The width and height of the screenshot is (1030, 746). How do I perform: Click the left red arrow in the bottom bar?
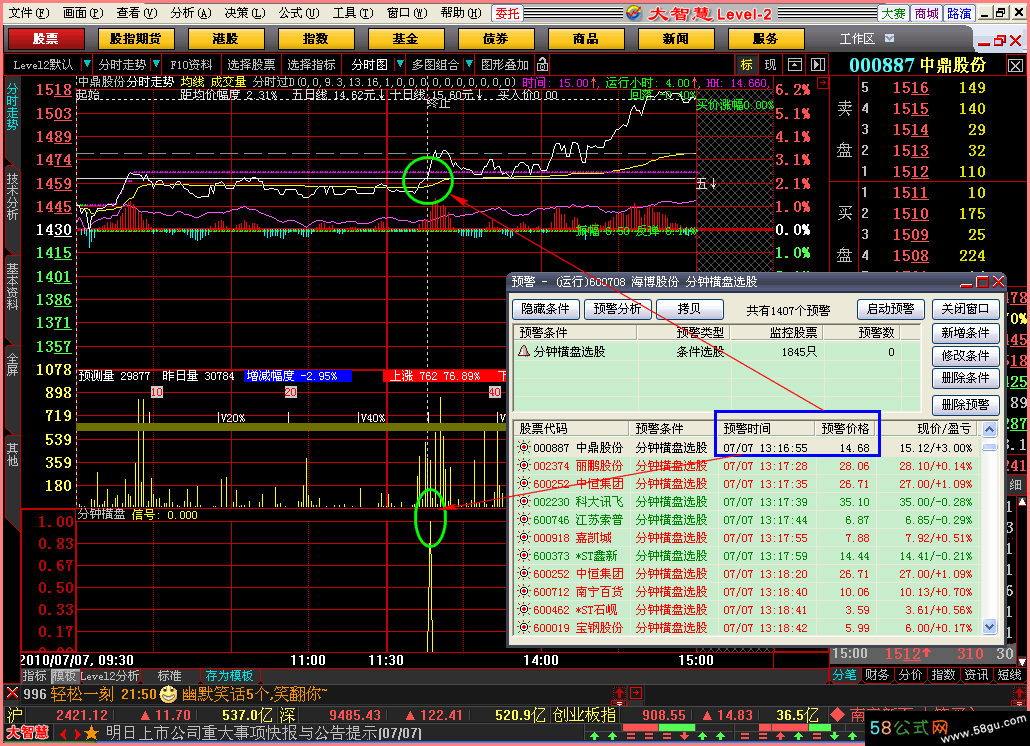[63, 734]
